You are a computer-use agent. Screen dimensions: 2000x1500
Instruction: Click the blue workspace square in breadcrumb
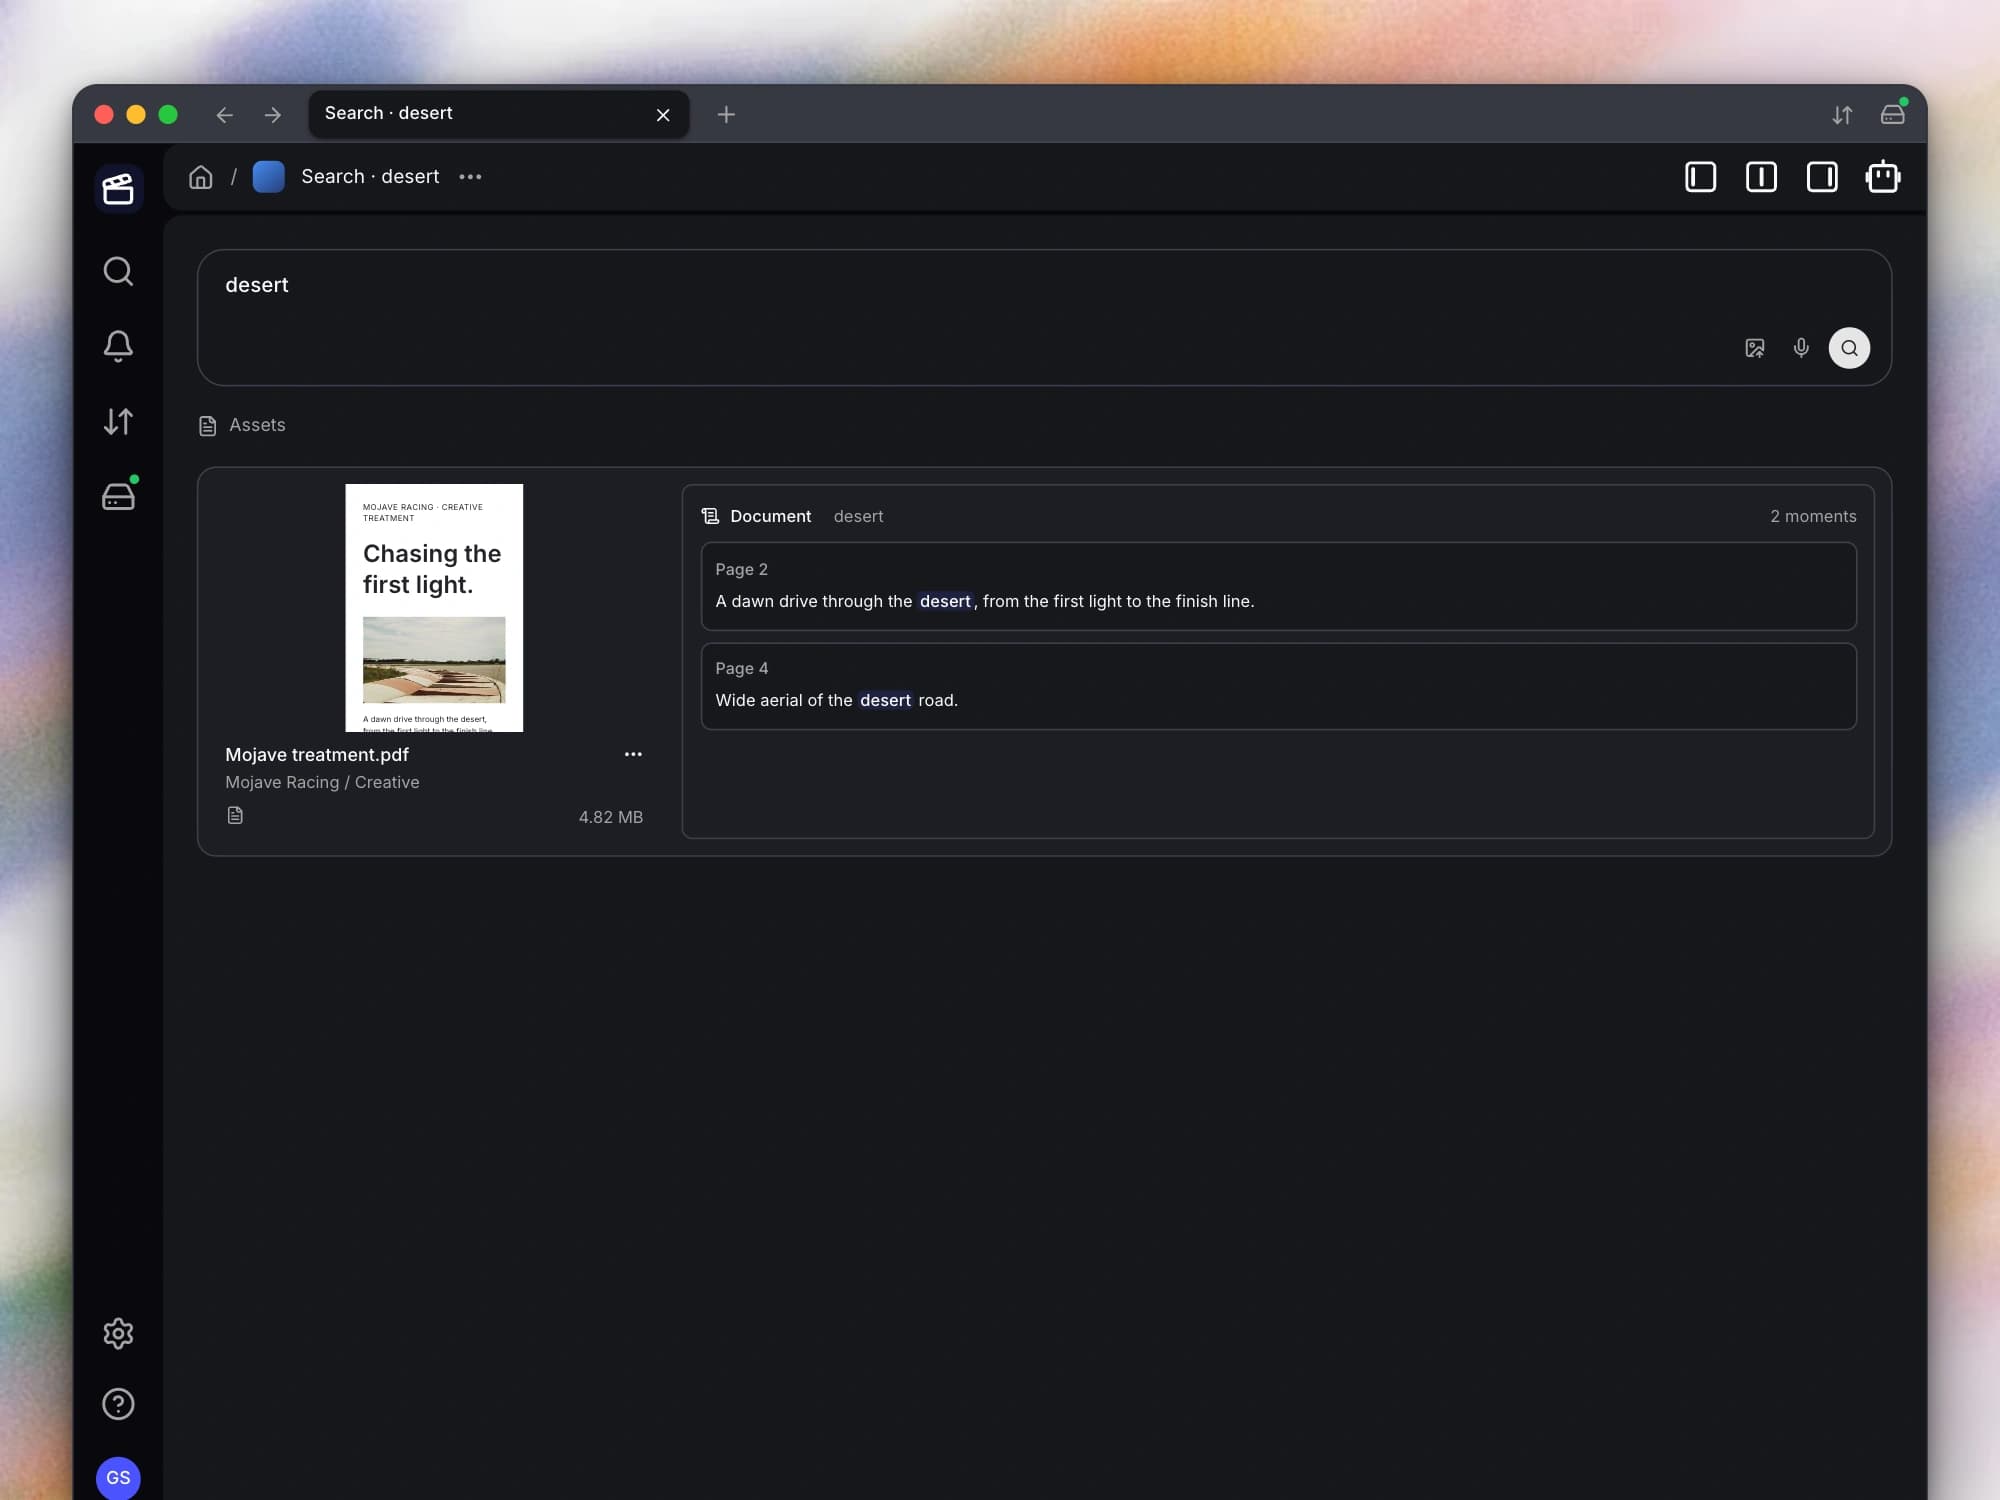(x=268, y=177)
